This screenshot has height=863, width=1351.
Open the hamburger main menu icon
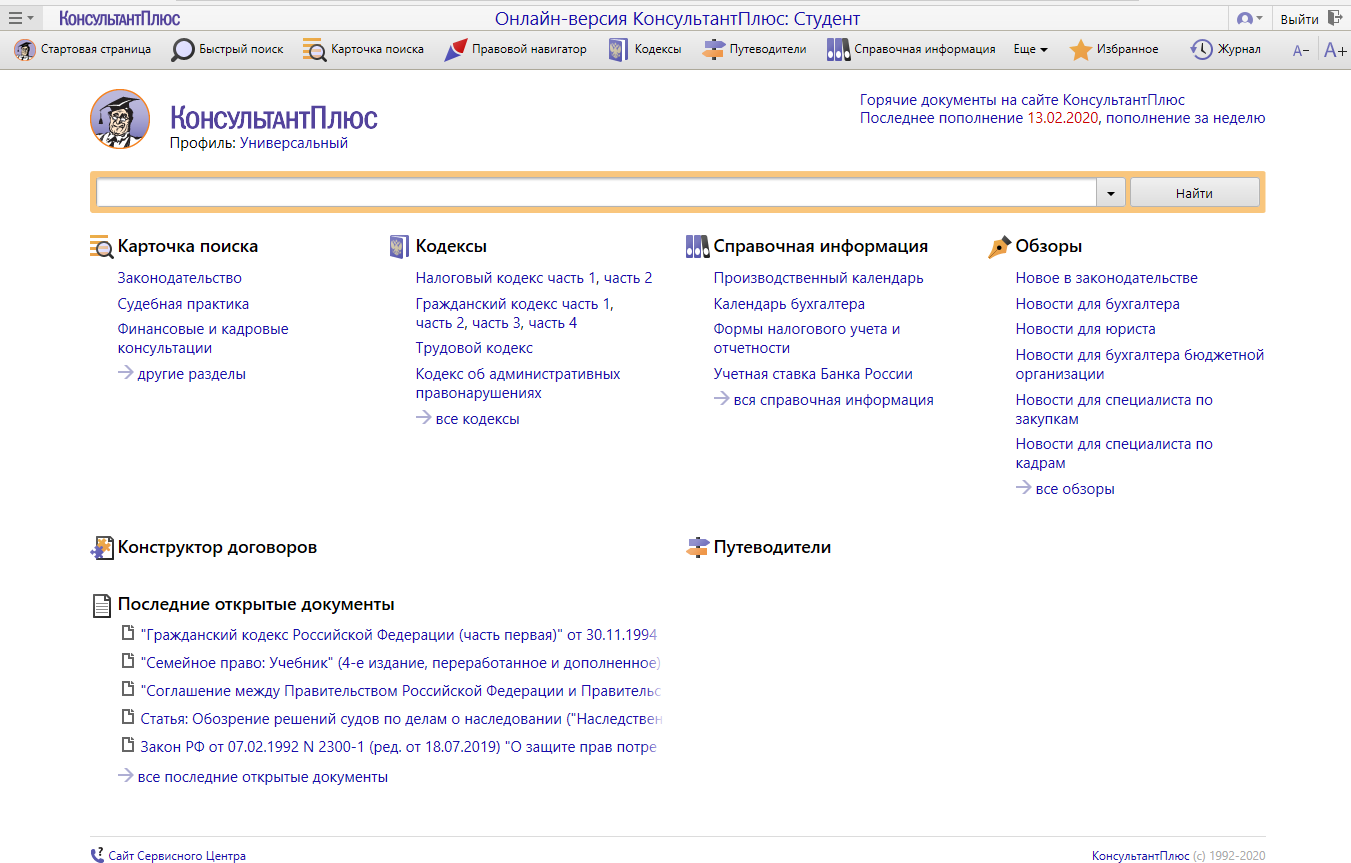click(x=15, y=18)
